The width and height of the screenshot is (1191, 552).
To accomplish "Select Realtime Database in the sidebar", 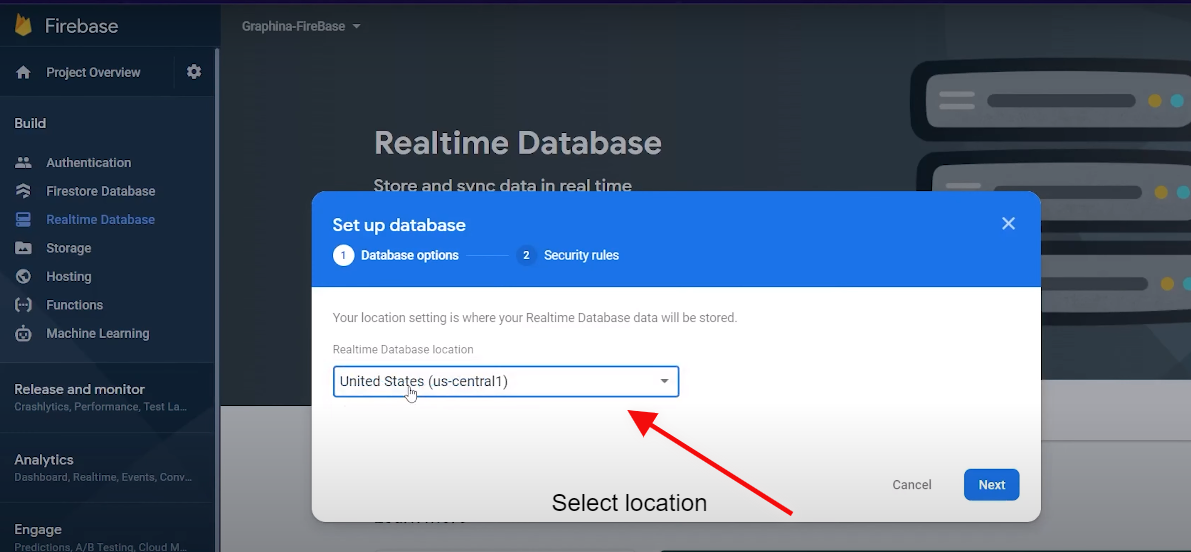I will (x=100, y=219).
